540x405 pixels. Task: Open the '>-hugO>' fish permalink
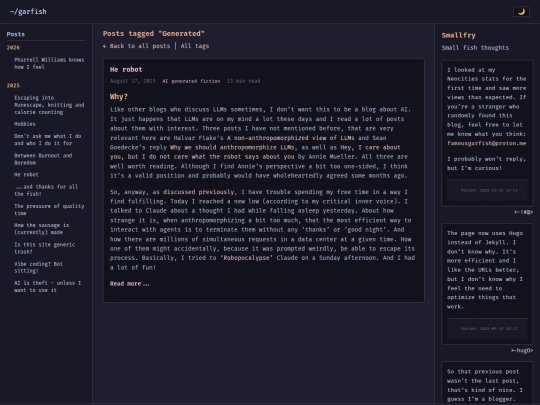(x=522, y=351)
